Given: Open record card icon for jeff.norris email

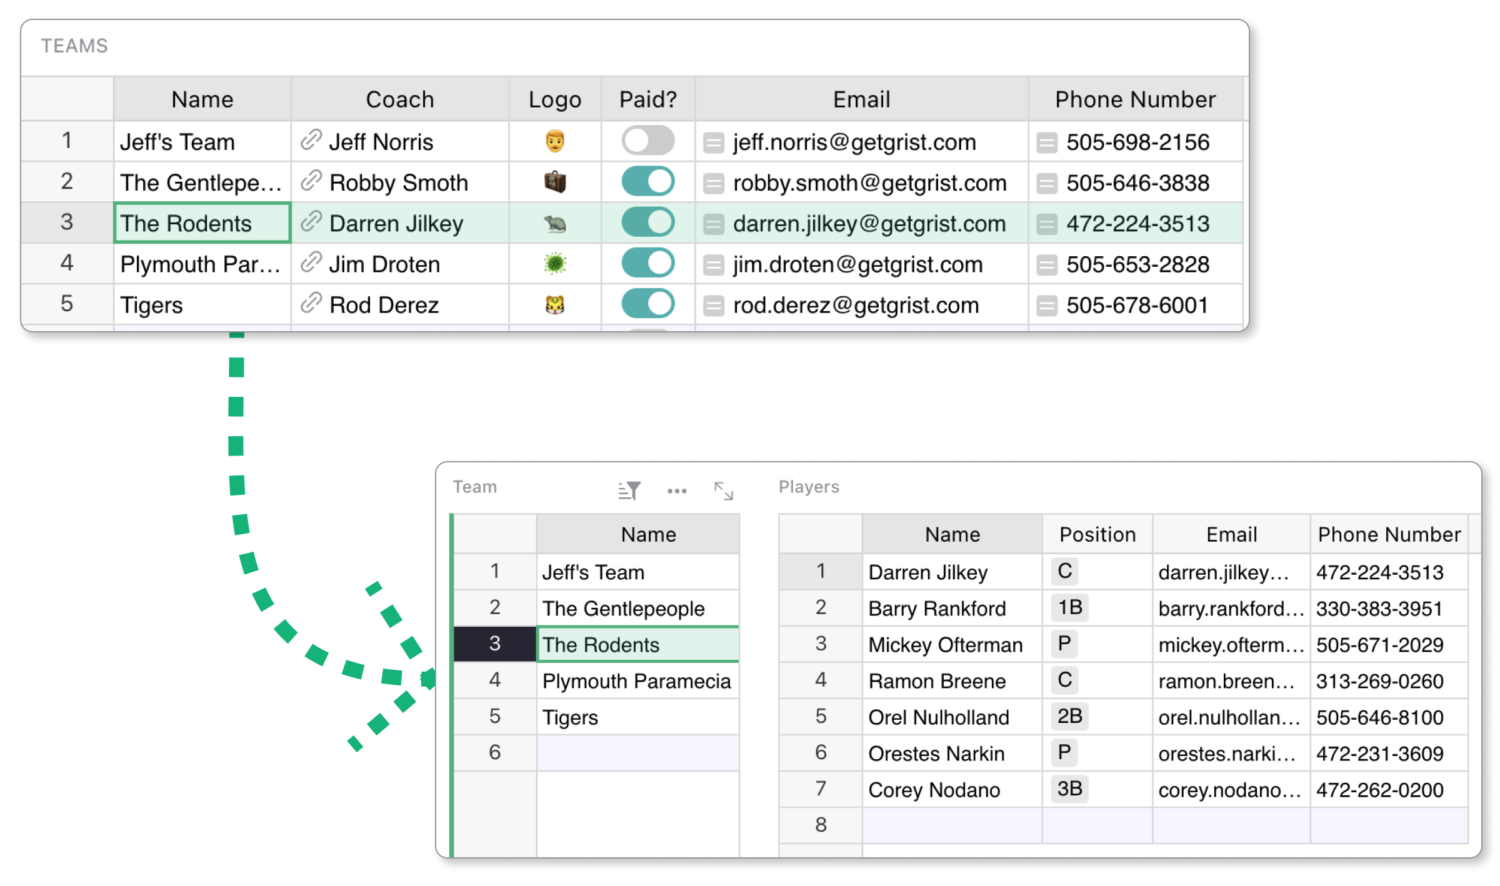Looking at the screenshot, I should point(713,143).
